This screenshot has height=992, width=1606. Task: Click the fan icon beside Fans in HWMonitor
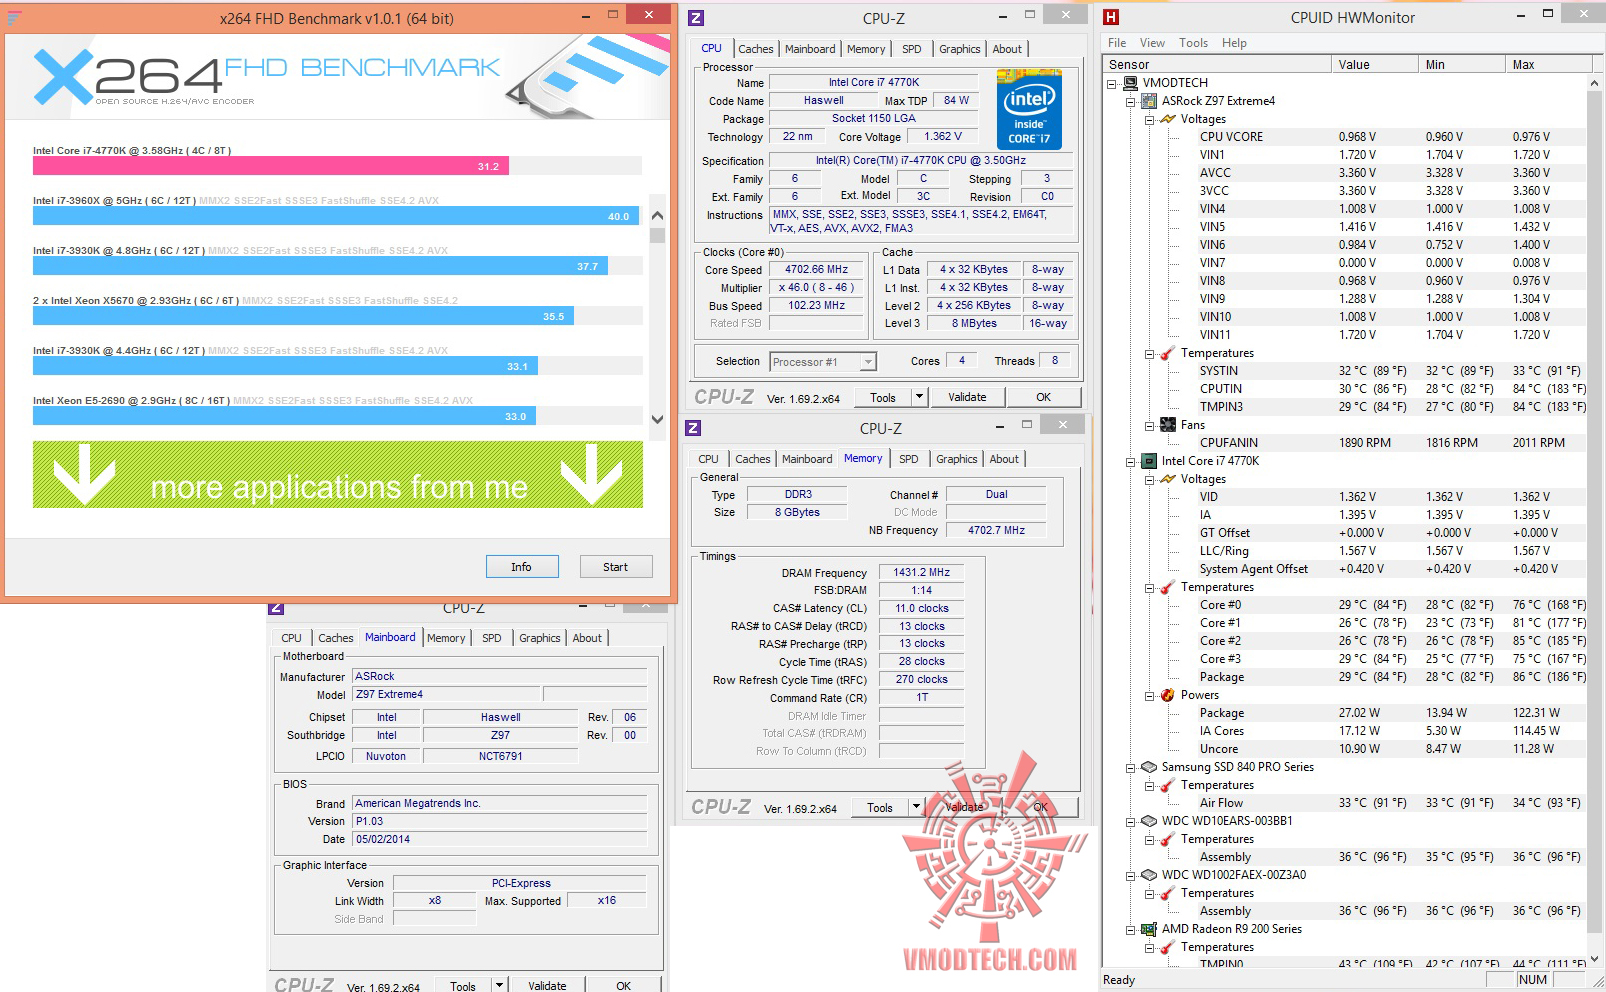pyautogui.click(x=1168, y=425)
